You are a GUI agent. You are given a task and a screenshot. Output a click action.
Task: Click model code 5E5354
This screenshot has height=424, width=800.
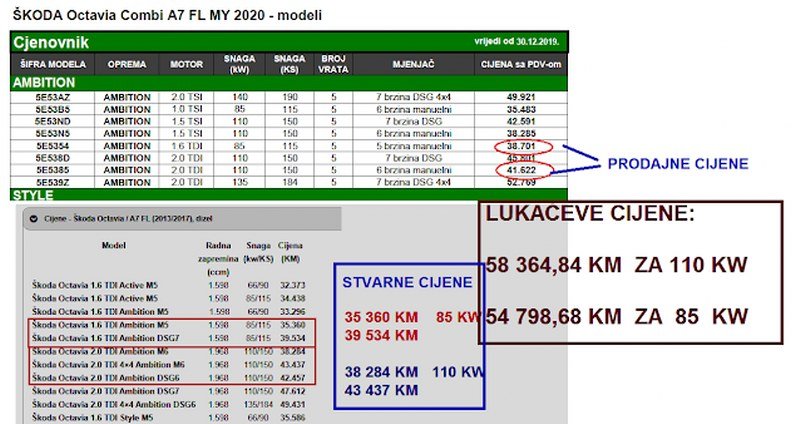tap(52, 145)
